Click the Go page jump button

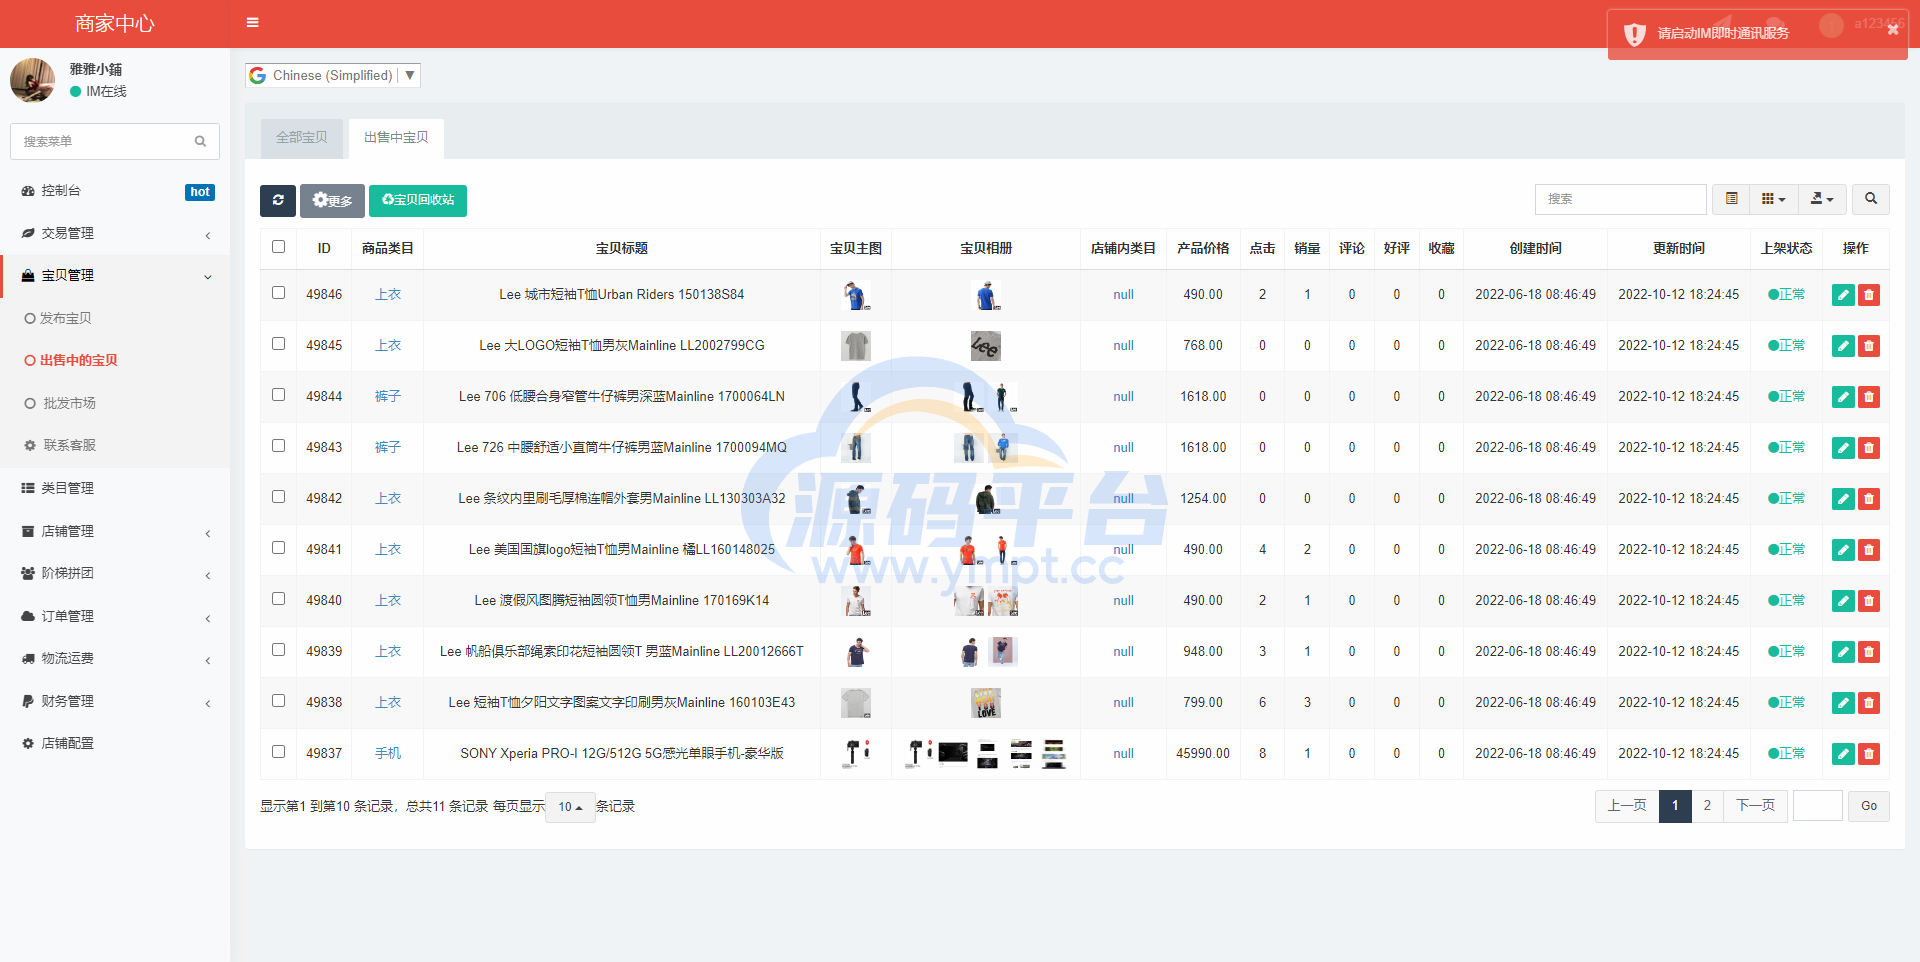point(1869,806)
